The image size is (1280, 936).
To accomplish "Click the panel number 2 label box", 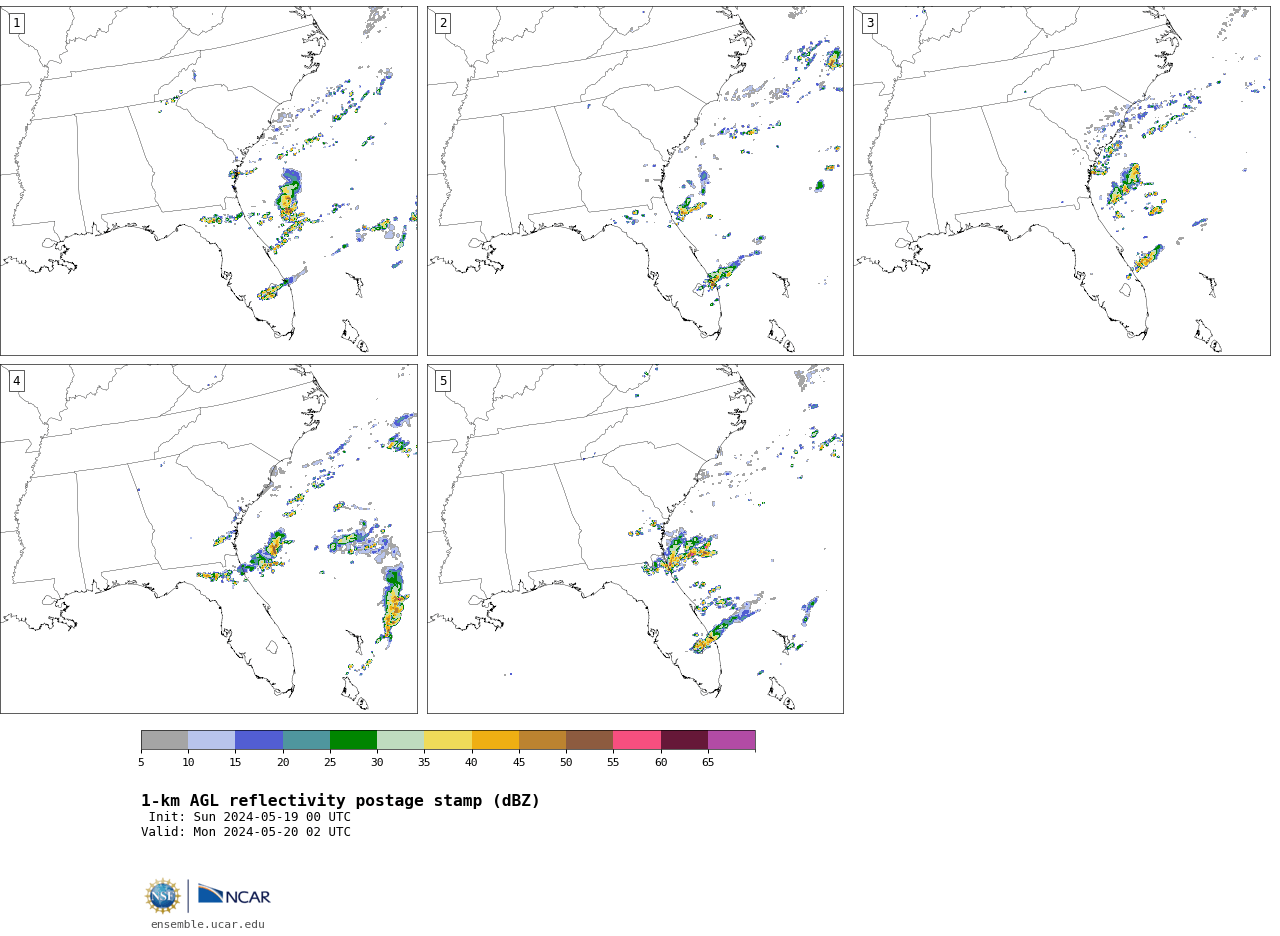I will pos(443,23).
